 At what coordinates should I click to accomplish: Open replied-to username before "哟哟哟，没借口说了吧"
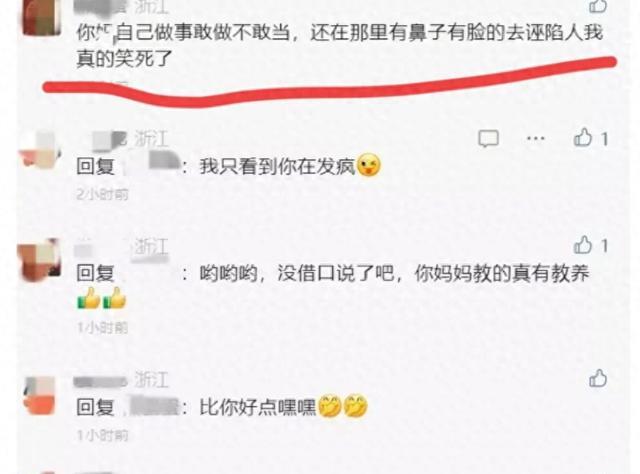point(151,273)
